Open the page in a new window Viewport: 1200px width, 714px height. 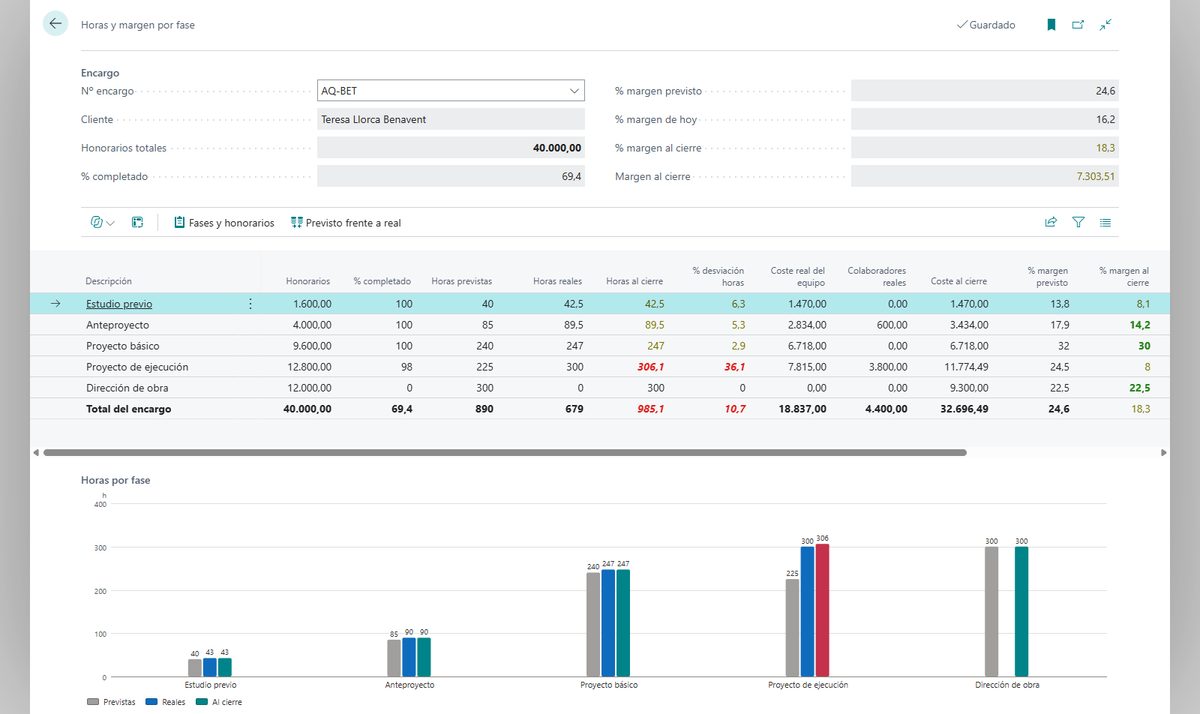pos(1078,25)
